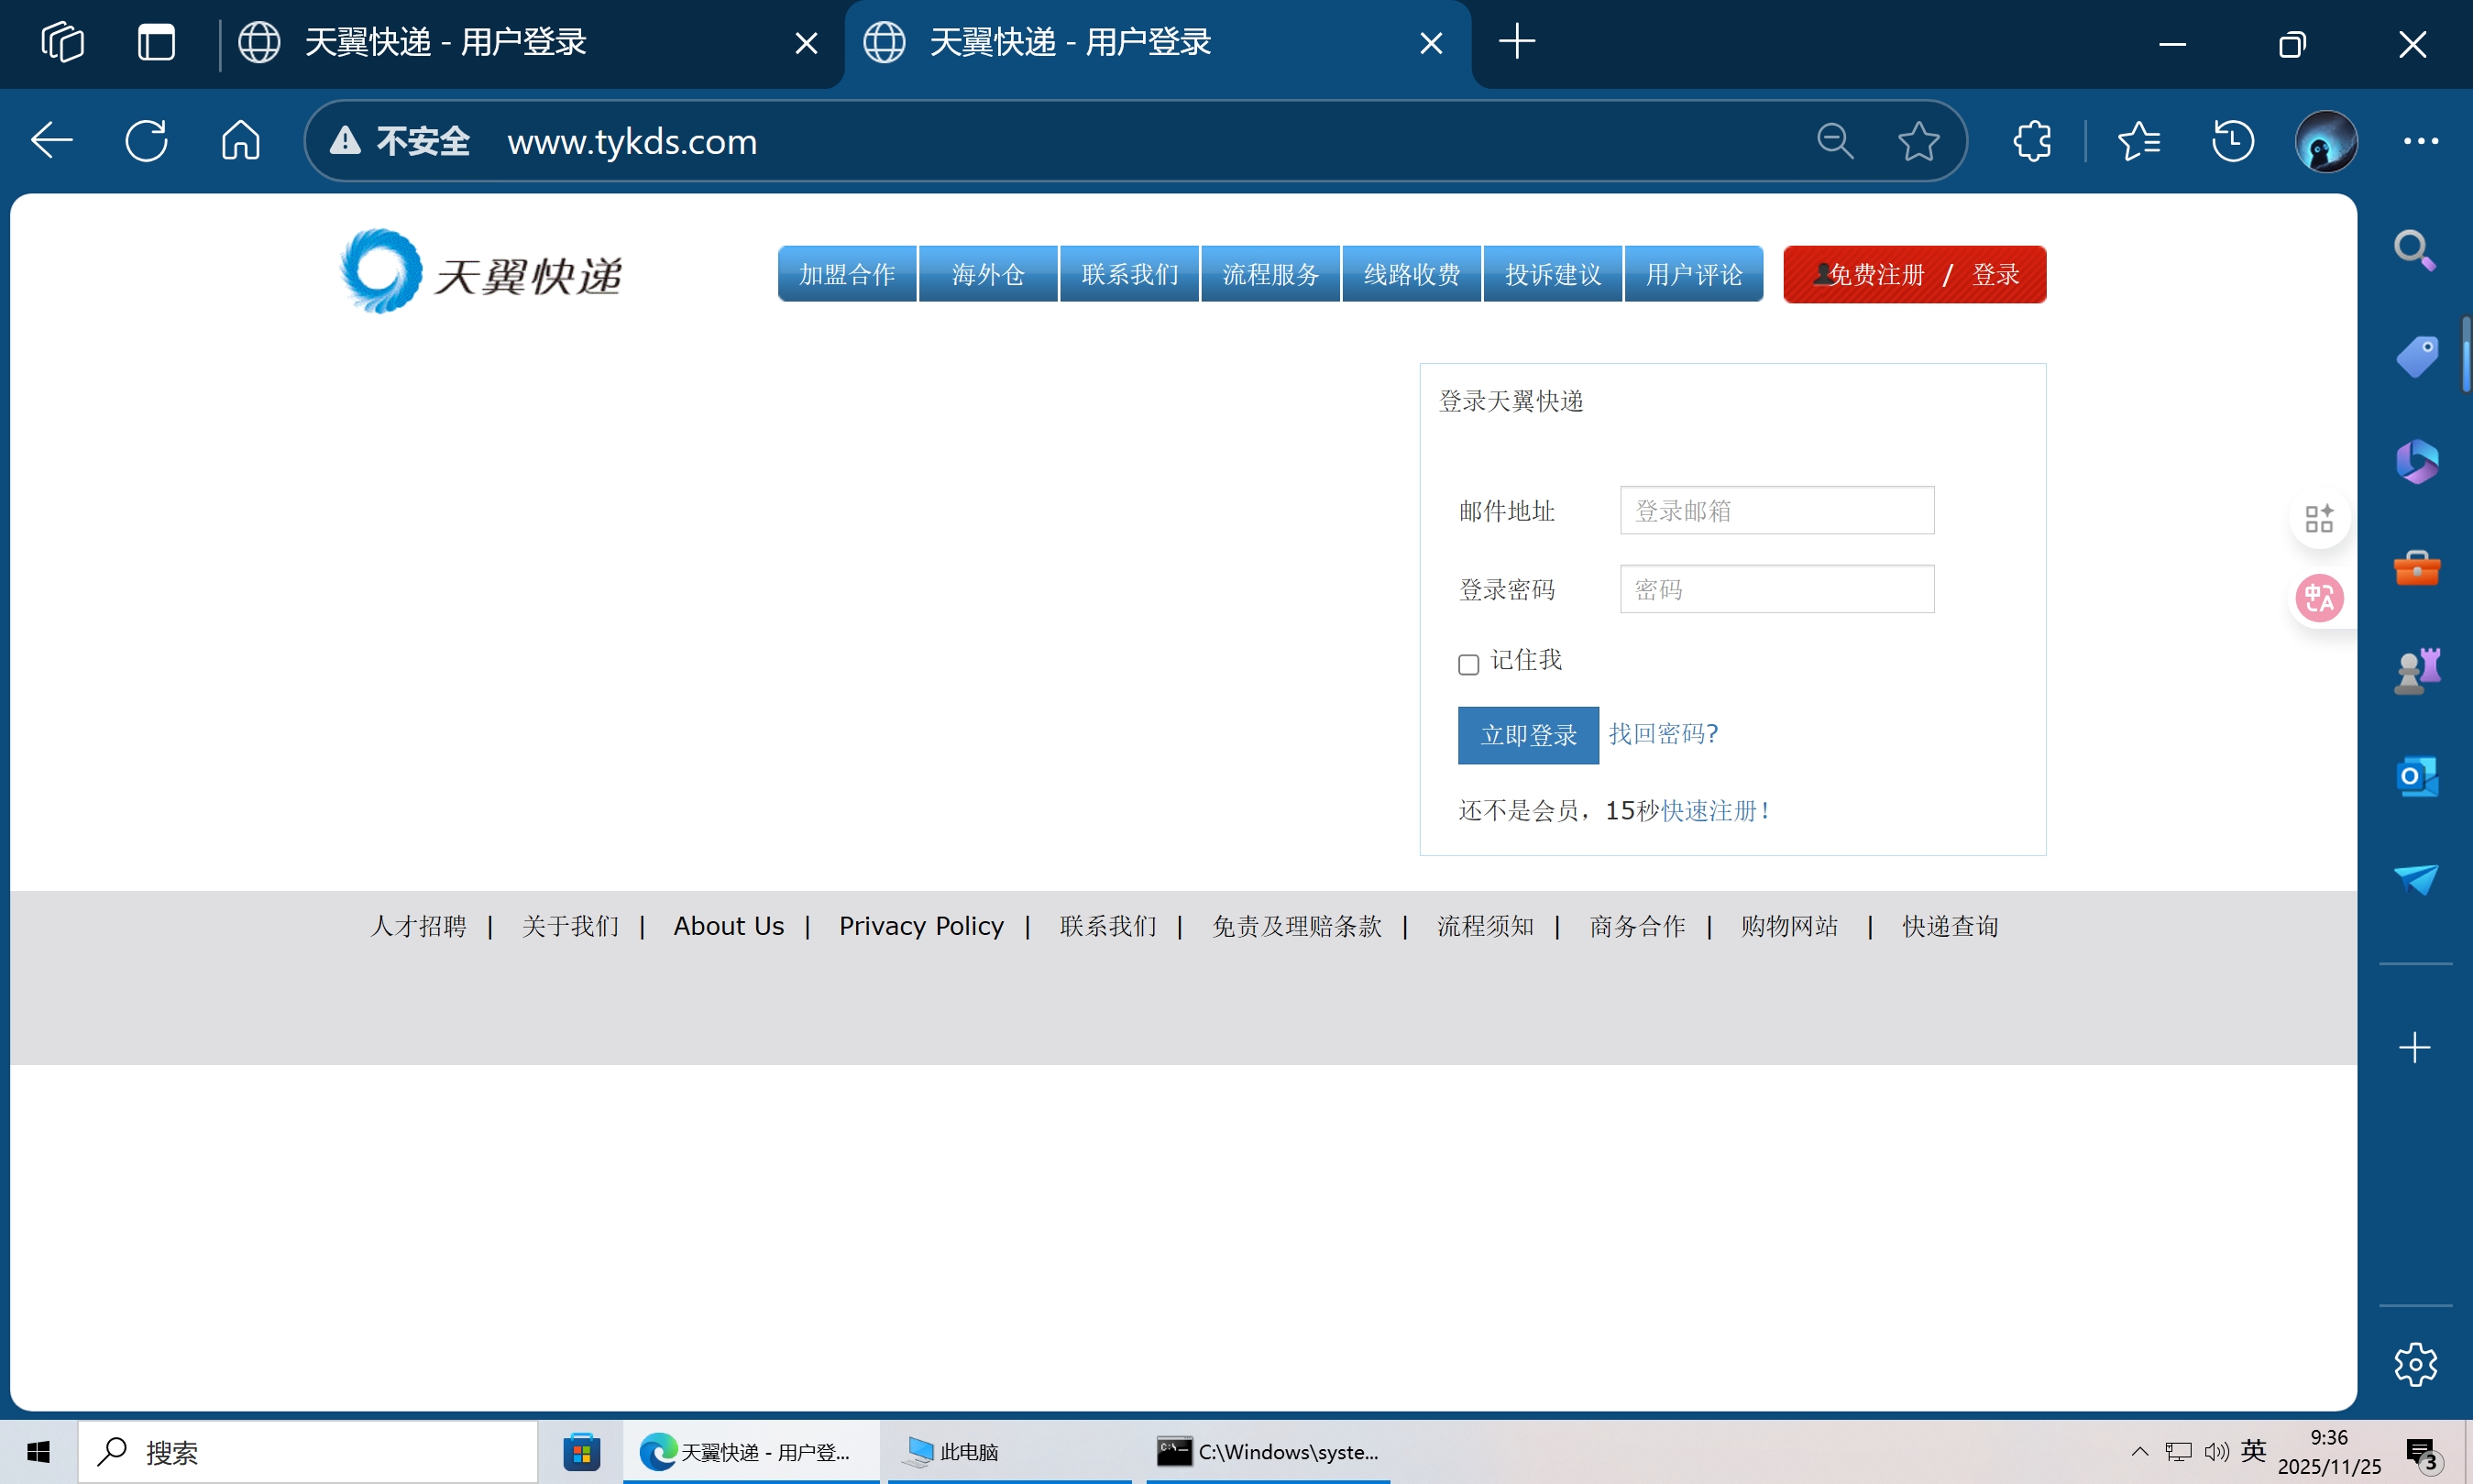Click the browser extensions puzzle icon
This screenshot has height=1484, width=2473.
click(x=2031, y=141)
